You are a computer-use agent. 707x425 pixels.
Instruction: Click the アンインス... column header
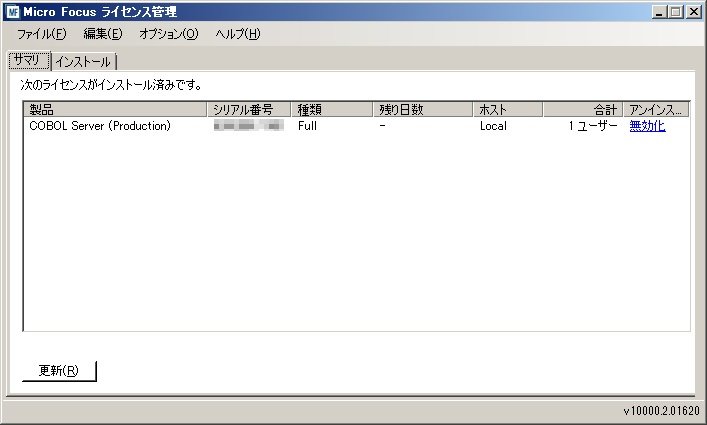(656, 110)
